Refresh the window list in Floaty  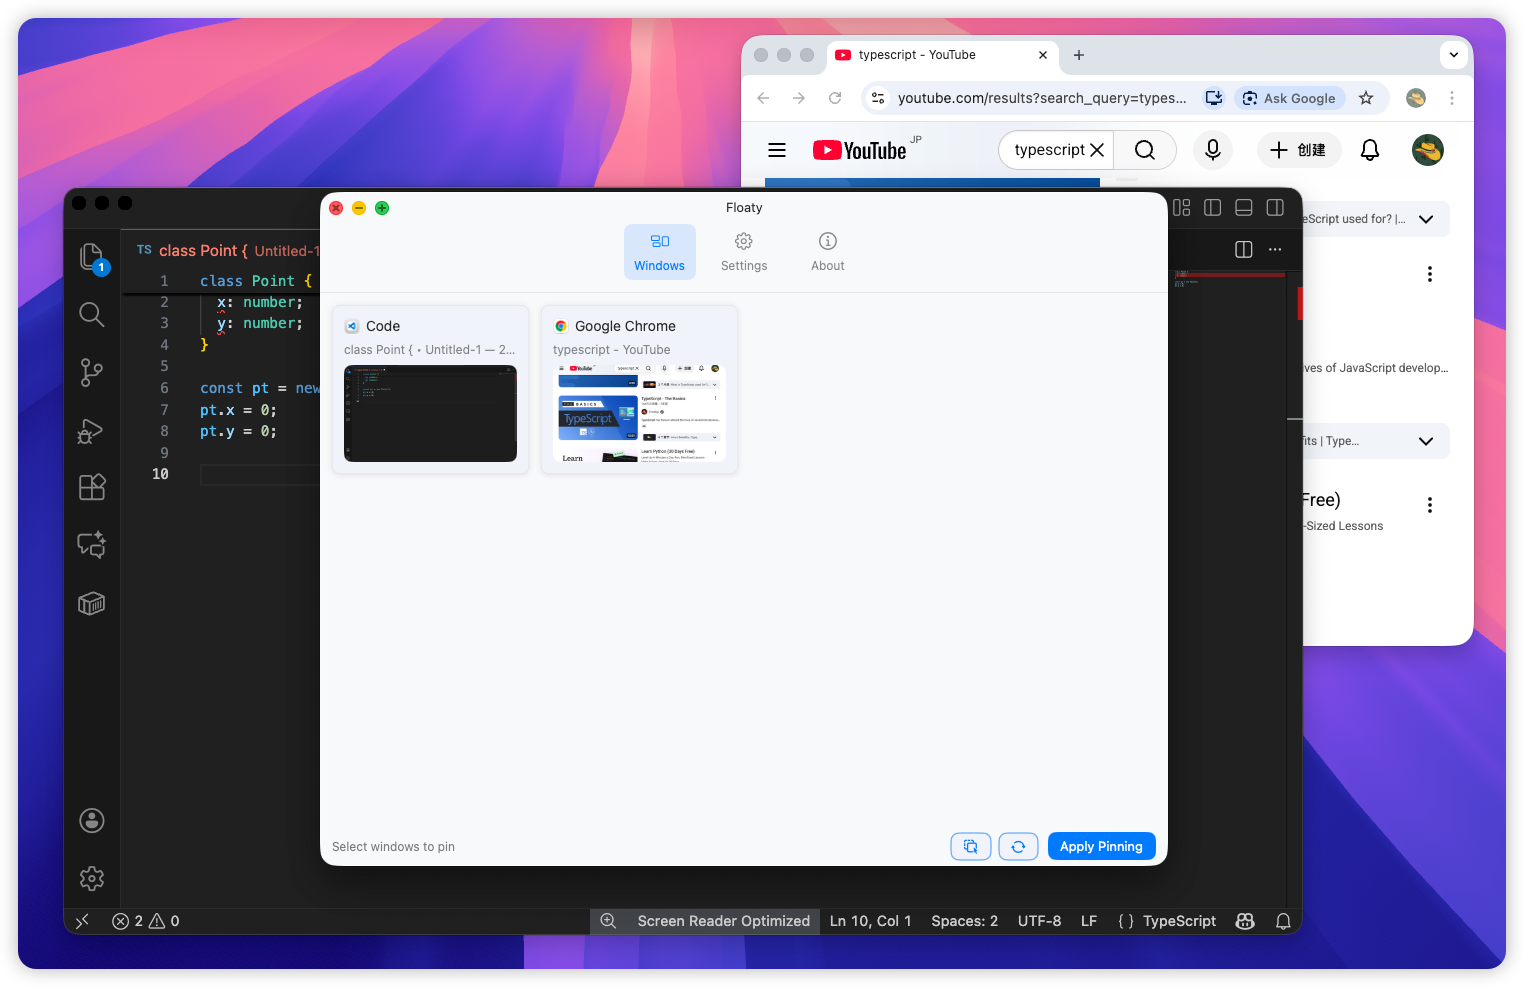point(1018,846)
